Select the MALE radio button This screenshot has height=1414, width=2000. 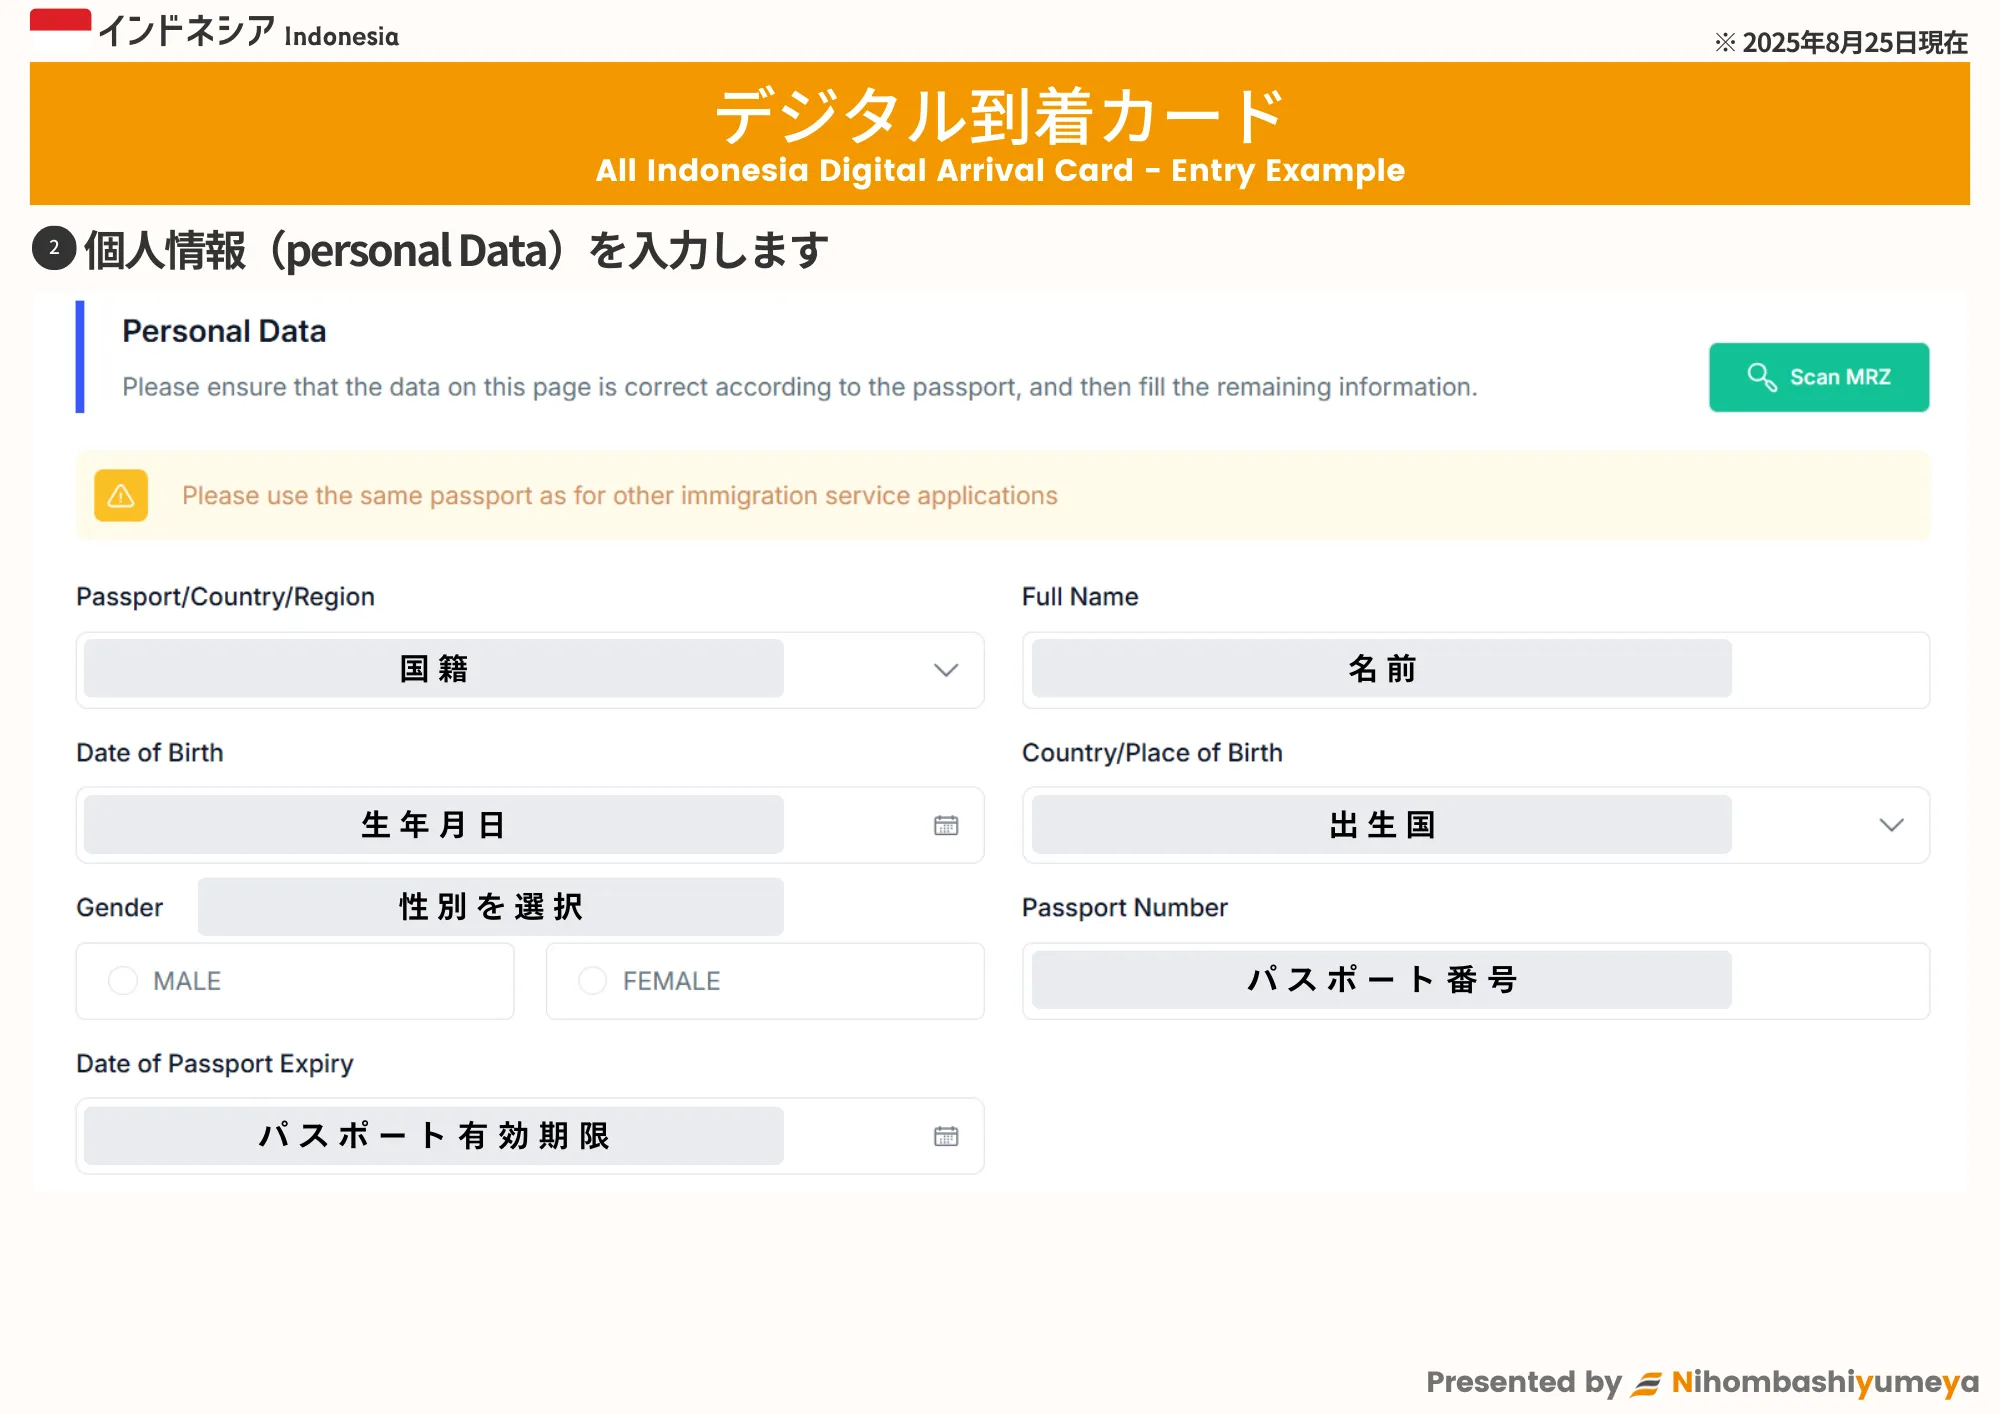[123, 981]
